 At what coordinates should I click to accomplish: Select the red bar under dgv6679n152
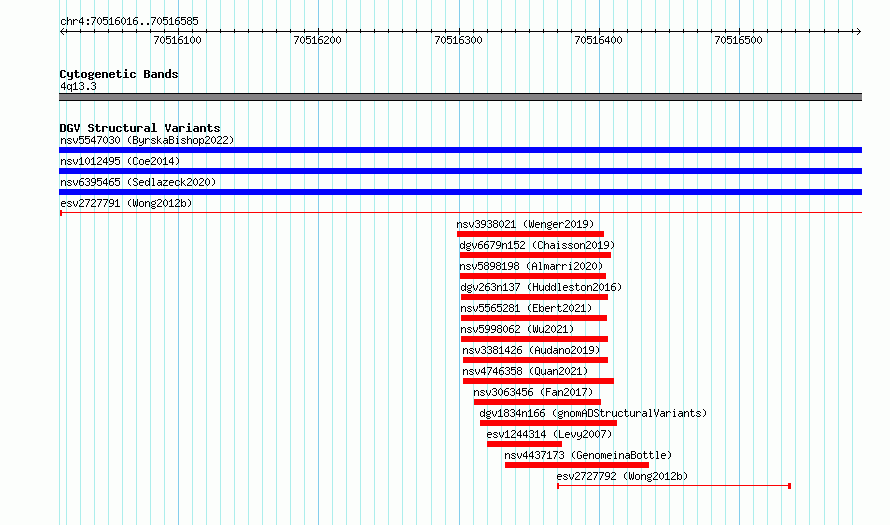pos(535,255)
